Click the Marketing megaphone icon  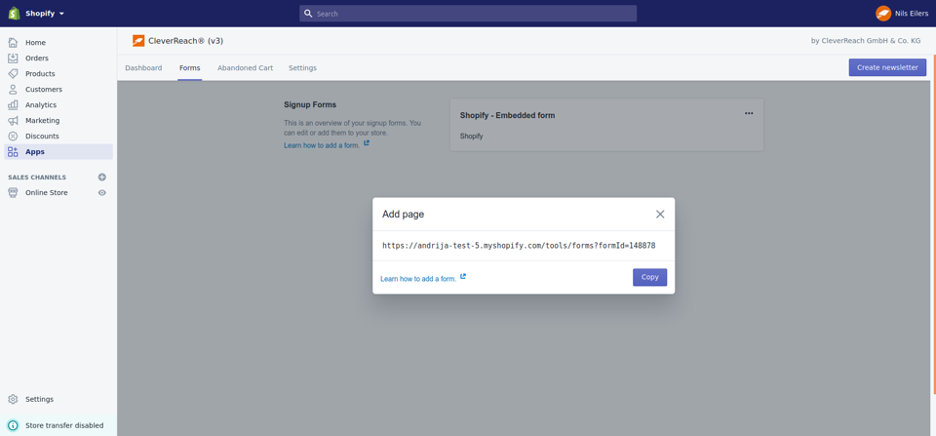coord(13,120)
